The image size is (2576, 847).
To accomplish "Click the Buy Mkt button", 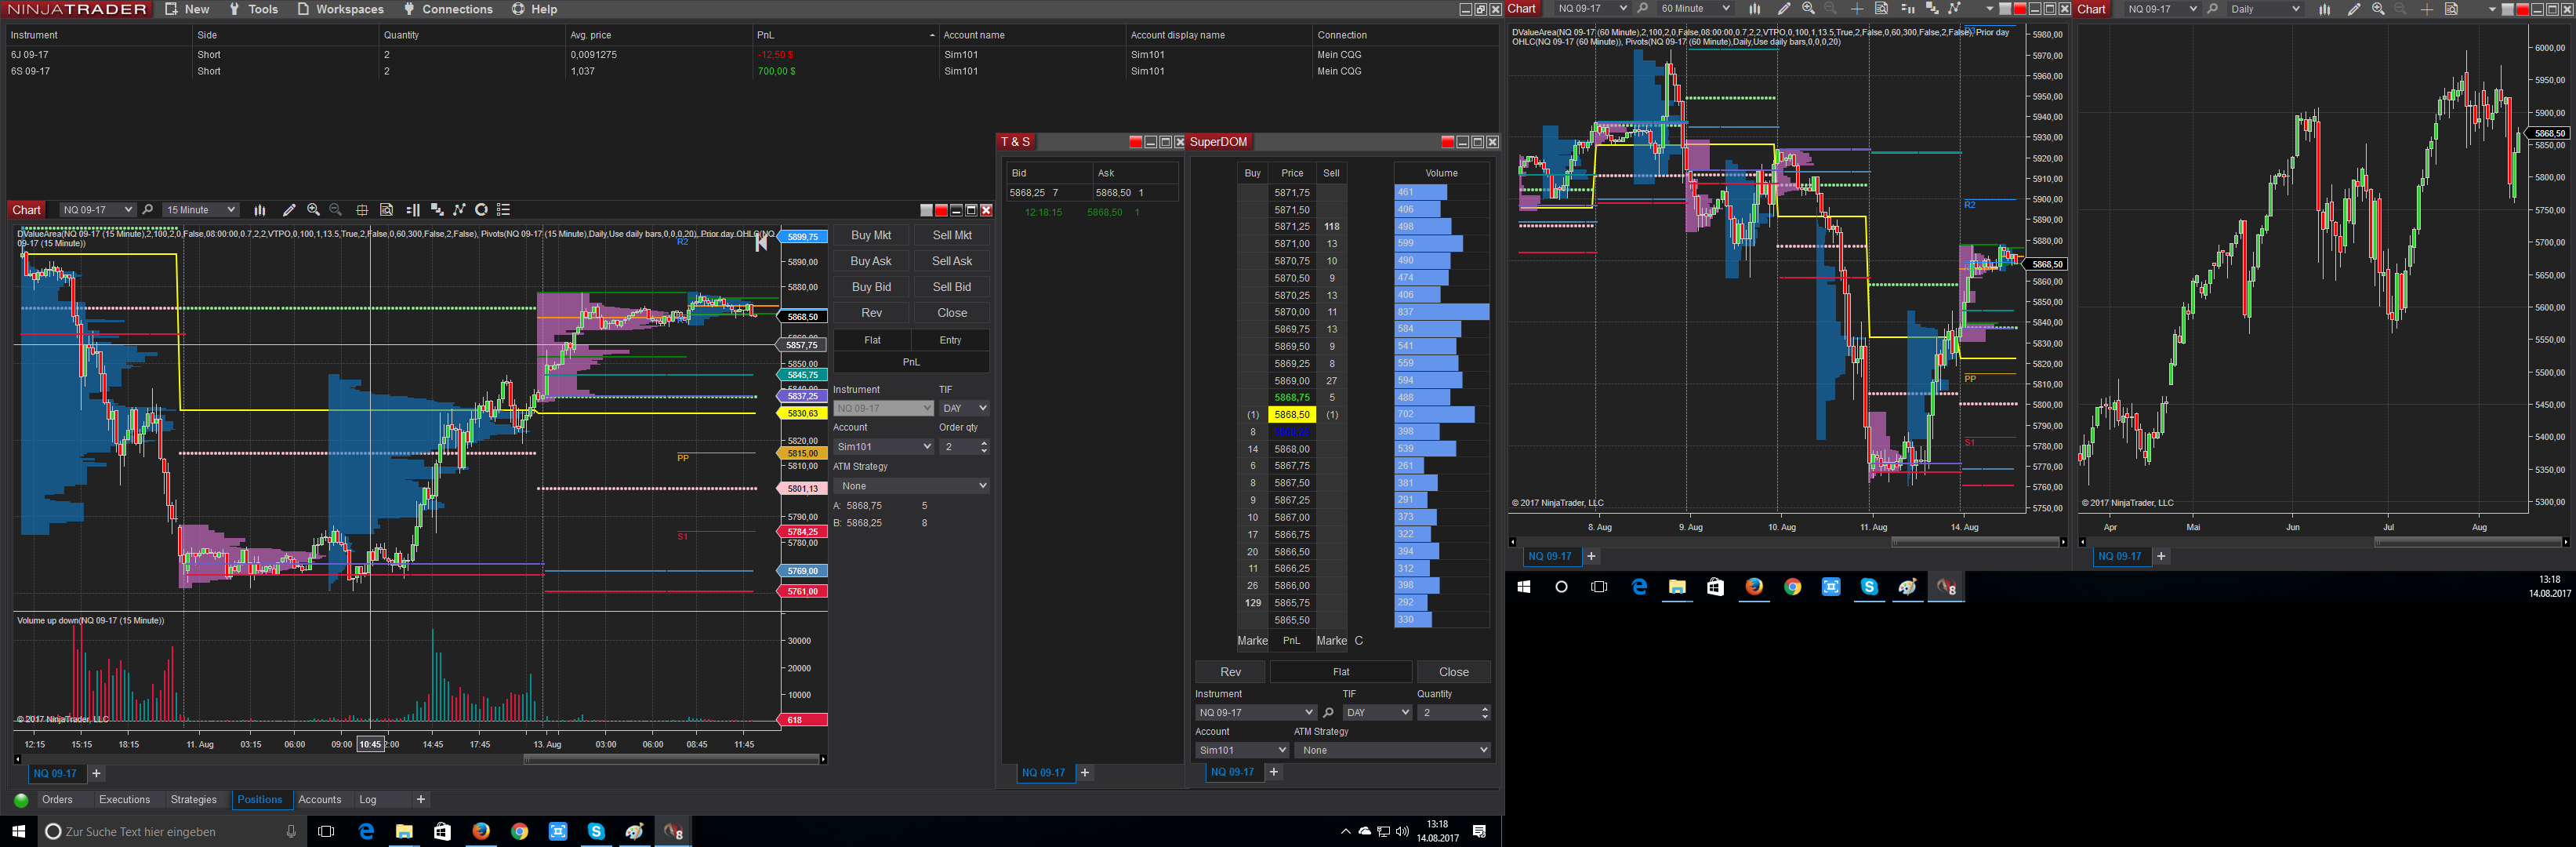I will coord(871,235).
